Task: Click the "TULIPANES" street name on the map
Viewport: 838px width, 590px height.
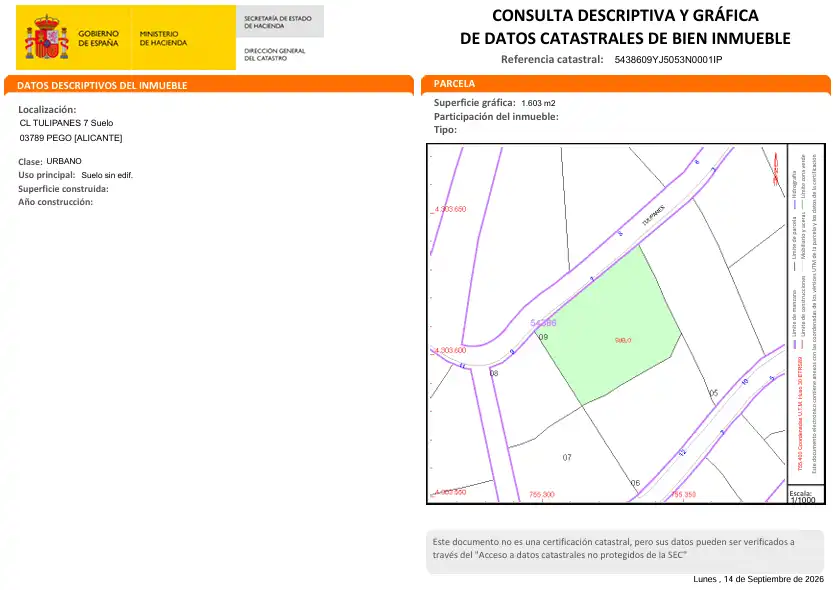Action: (x=653, y=215)
